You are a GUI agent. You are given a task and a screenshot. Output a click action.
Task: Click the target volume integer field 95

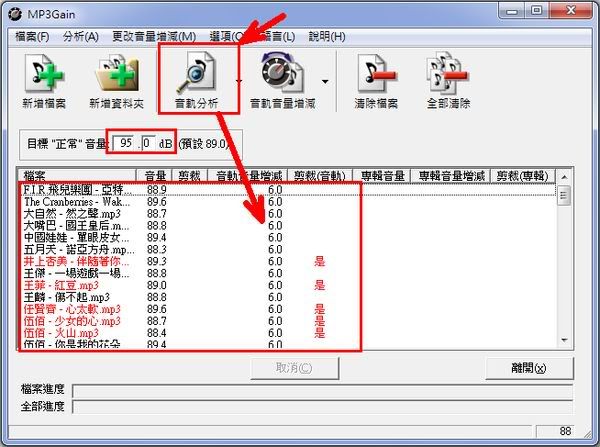pyautogui.click(x=125, y=143)
